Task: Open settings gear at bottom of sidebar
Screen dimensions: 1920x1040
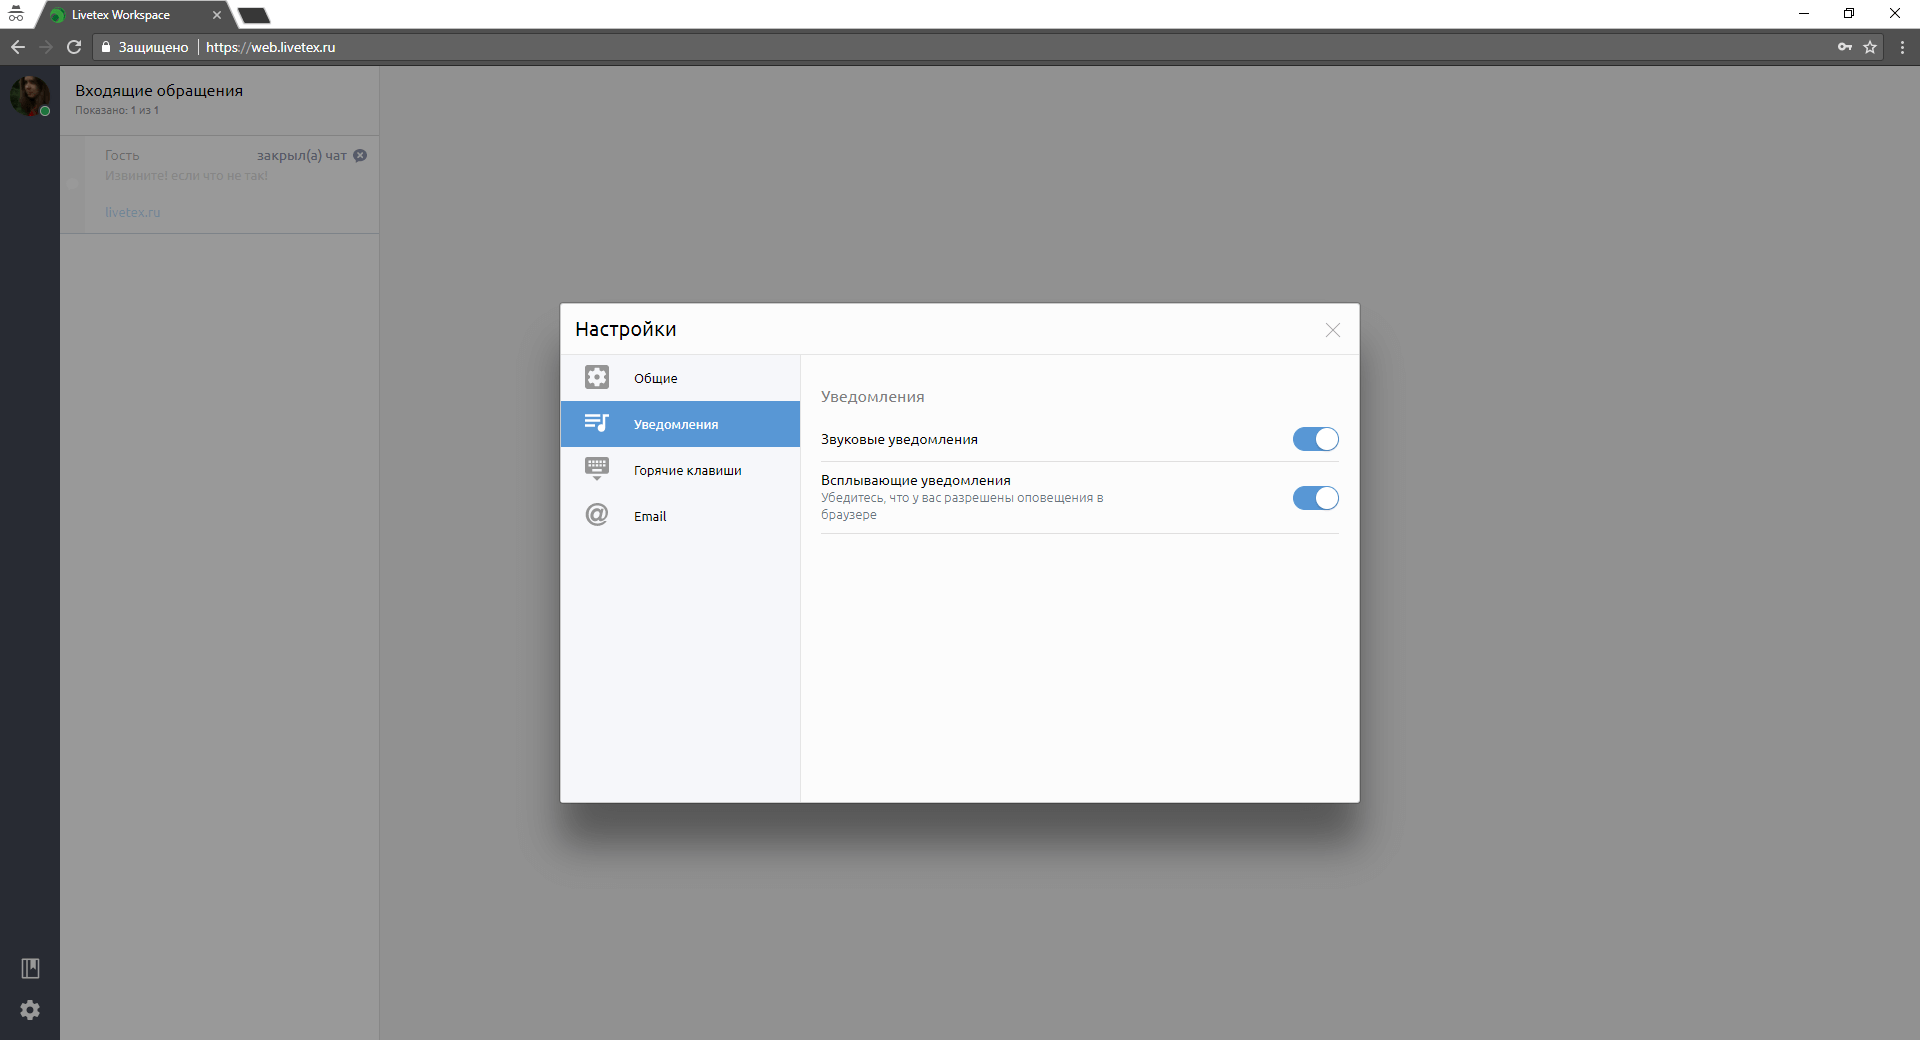Action: tap(30, 1010)
